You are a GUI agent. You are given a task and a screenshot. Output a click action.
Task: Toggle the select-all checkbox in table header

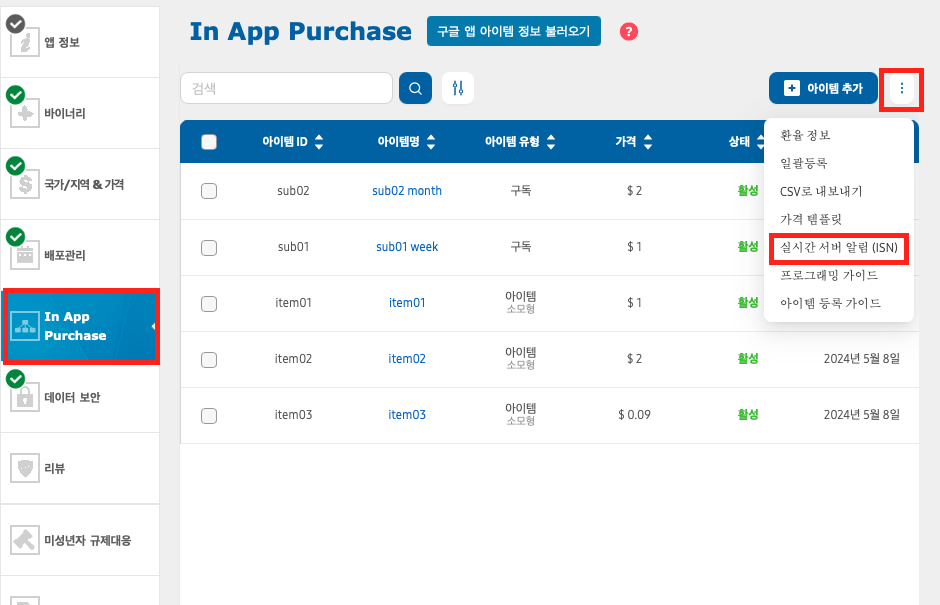coord(209,142)
